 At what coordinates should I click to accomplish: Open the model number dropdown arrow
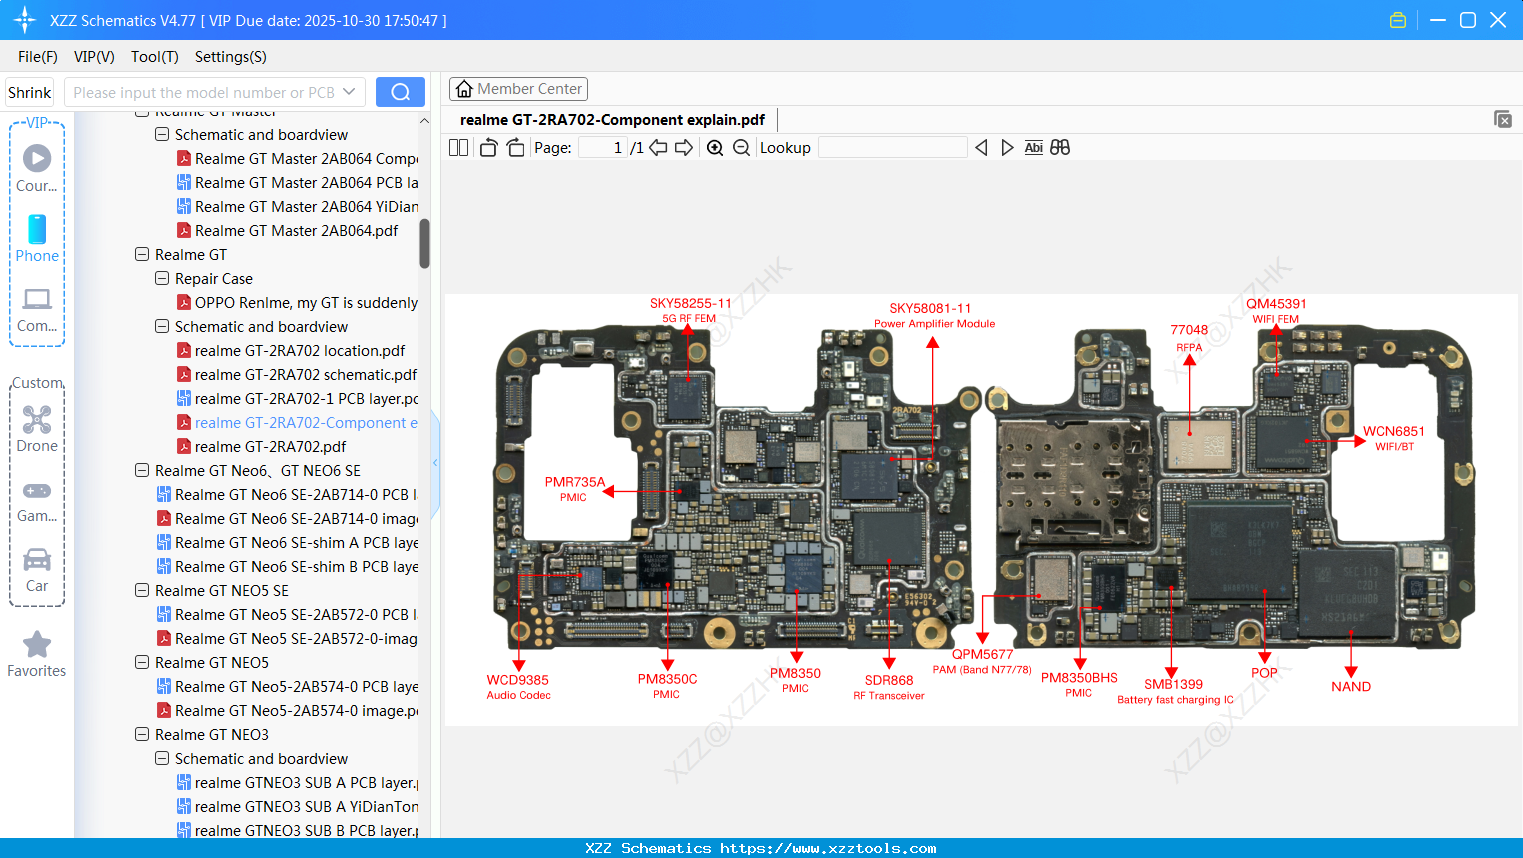click(x=349, y=92)
